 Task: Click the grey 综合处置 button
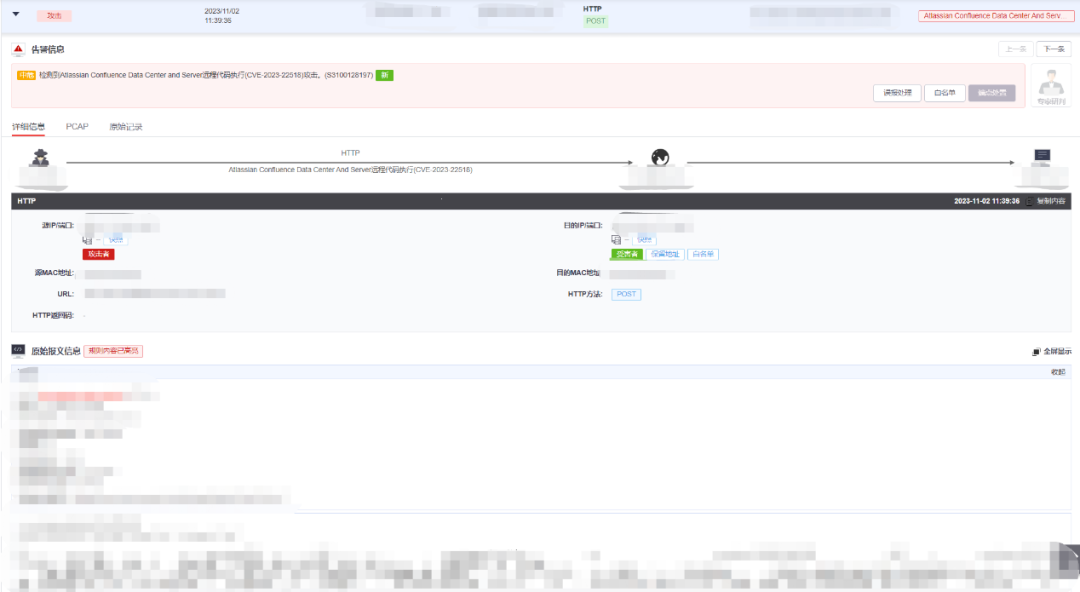point(992,92)
